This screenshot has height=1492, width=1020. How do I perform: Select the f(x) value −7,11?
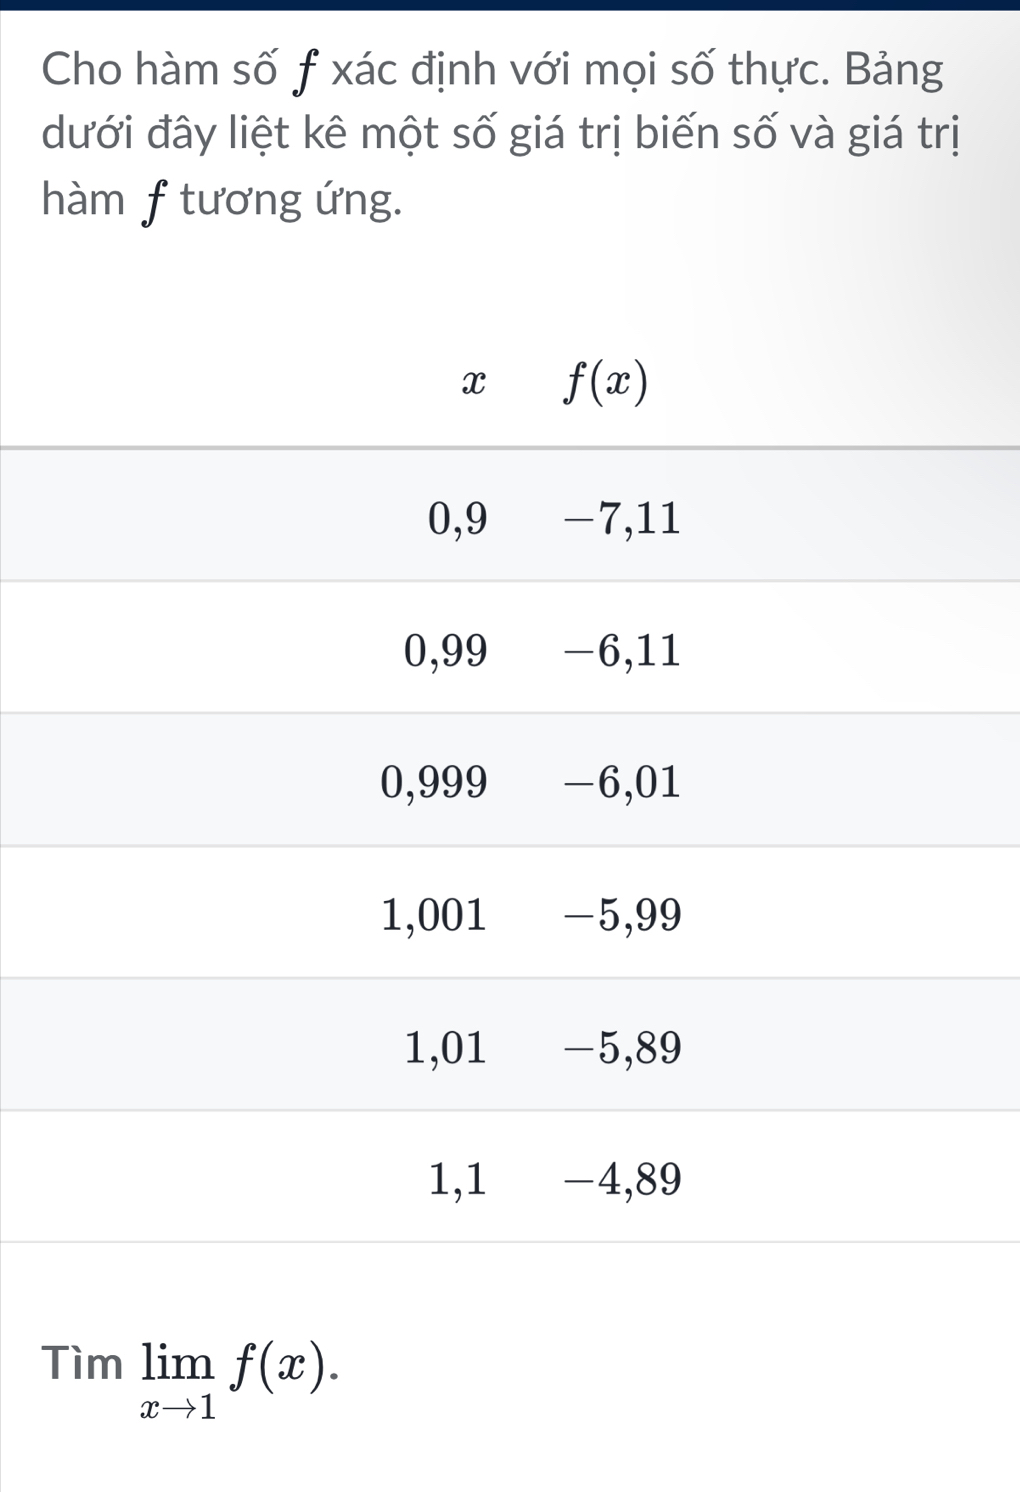(x=622, y=519)
